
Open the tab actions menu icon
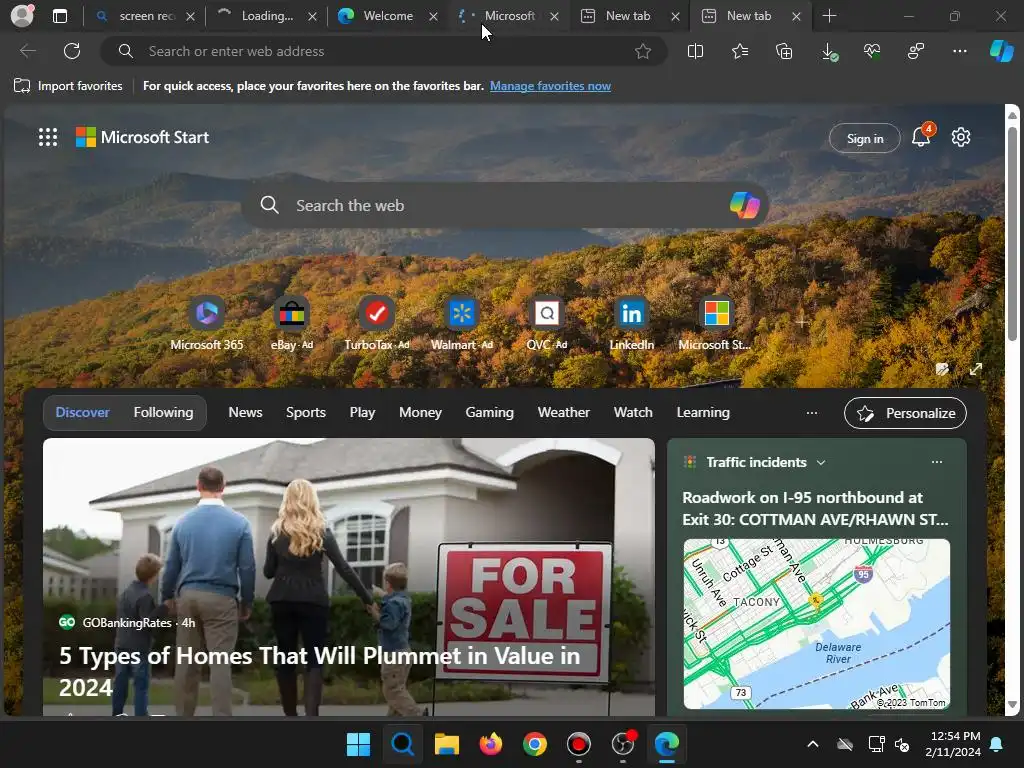click(60, 16)
